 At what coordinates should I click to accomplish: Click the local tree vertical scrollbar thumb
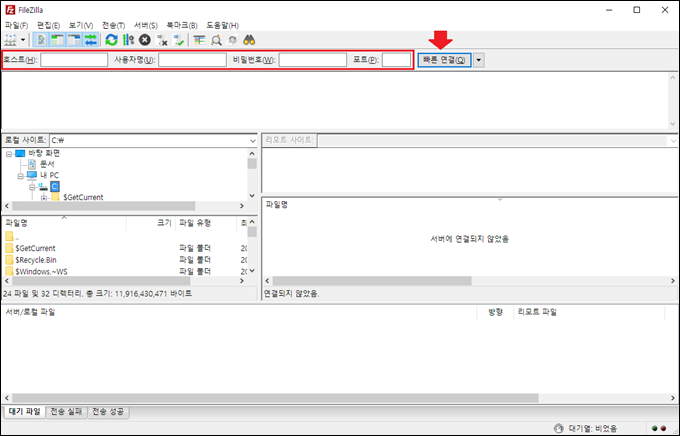pos(252,164)
